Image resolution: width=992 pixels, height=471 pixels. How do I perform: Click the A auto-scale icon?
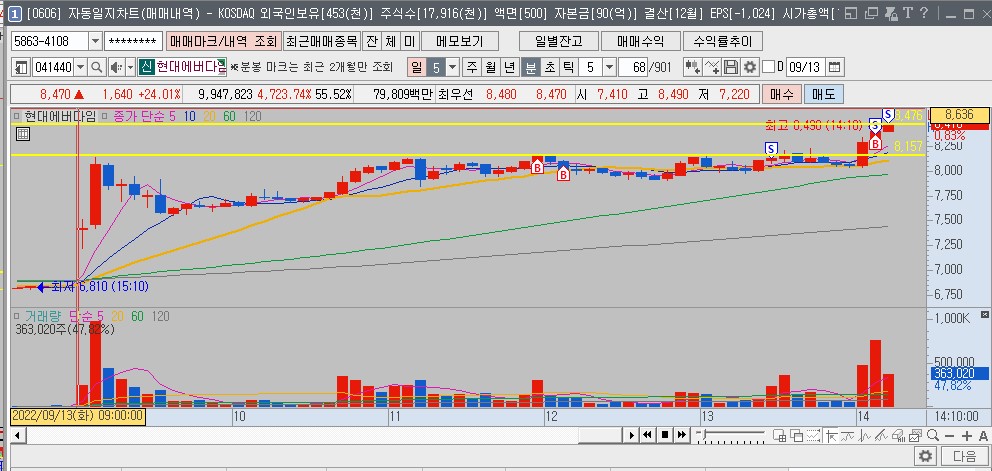tap(983, 436)
